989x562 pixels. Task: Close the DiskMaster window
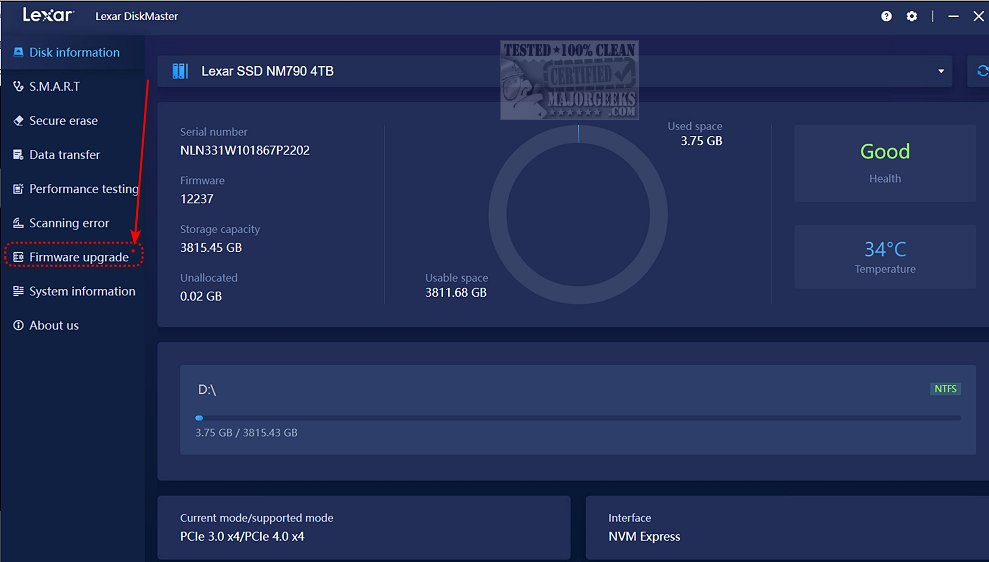click(978, 16)
